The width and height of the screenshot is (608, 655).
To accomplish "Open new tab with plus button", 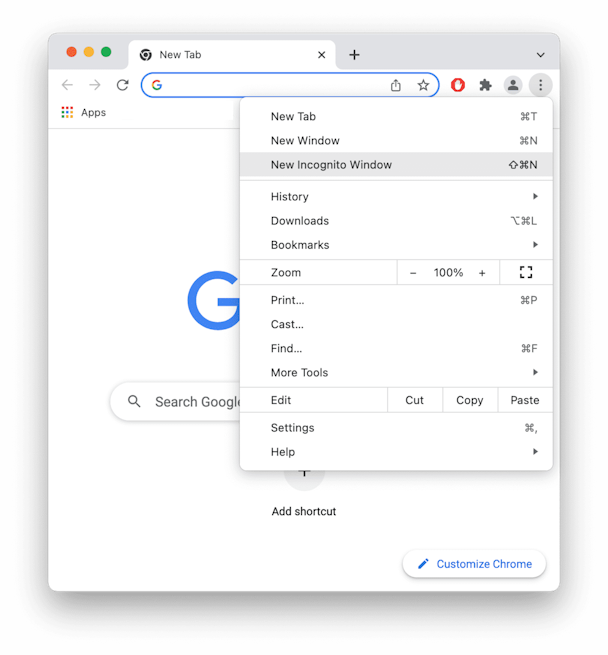I will [x=354, y=55].
